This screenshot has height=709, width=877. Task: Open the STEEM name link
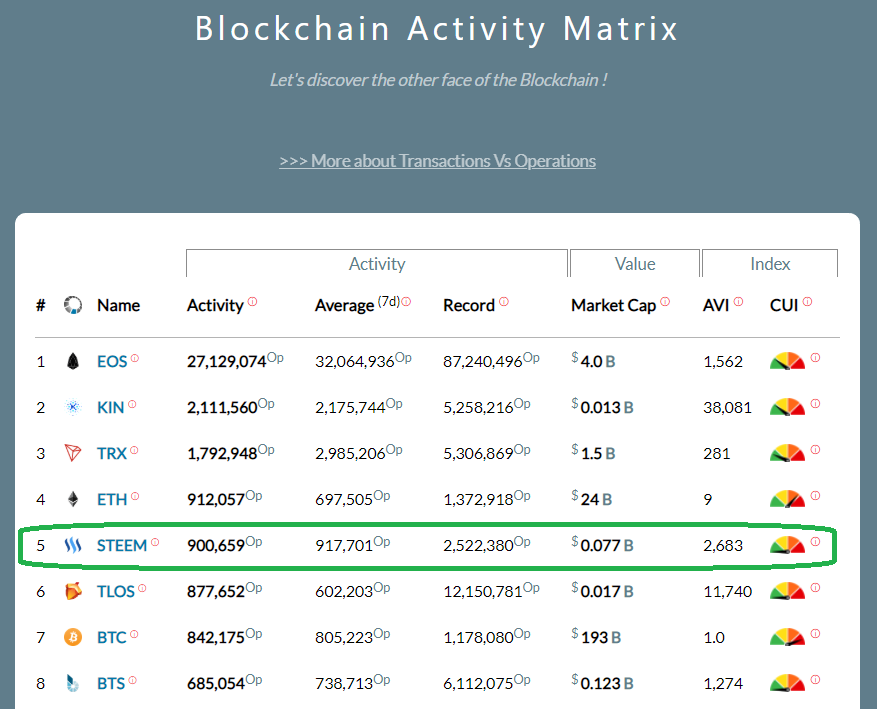[122, 545]
